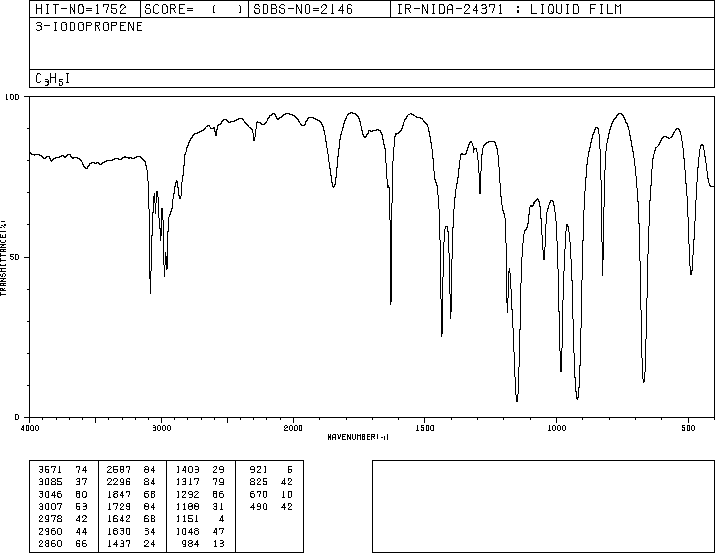Select peak table entry 2960
715x553 pixels.
pos(50,531)
